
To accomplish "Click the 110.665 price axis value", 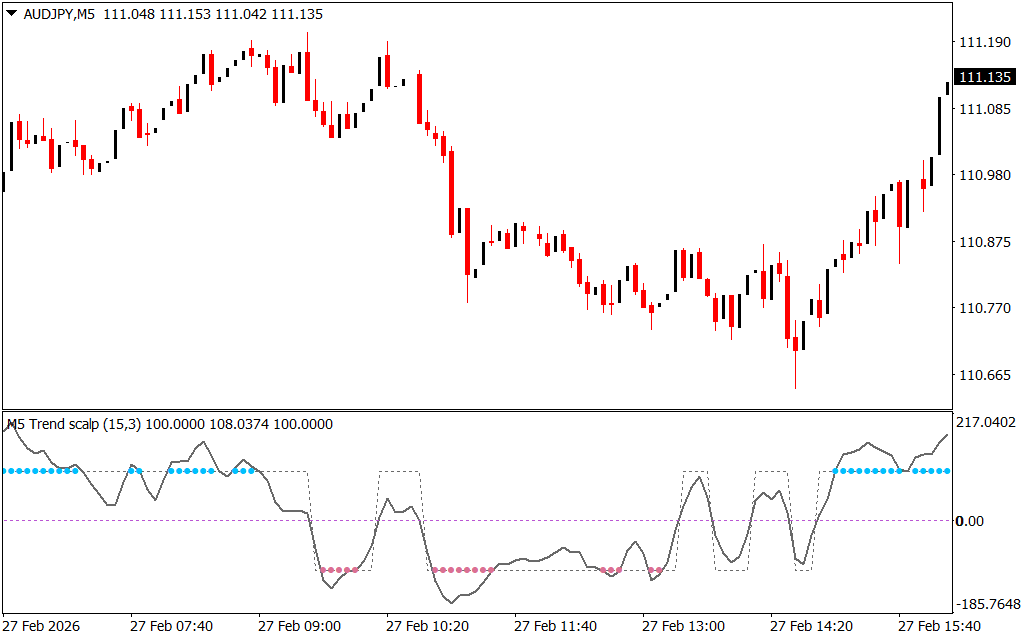I will (983, 375).
